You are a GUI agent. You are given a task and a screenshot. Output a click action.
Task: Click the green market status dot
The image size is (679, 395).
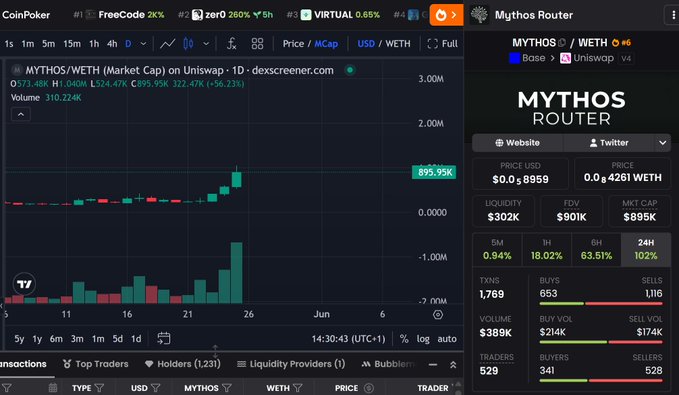(x=350, y=70)
